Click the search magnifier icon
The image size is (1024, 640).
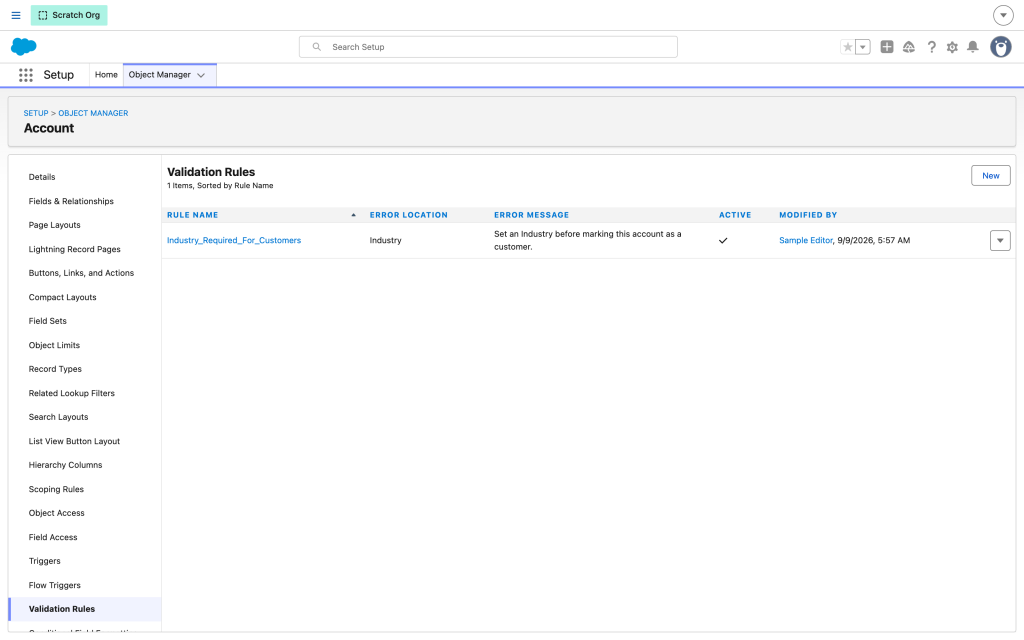point(317,47)
